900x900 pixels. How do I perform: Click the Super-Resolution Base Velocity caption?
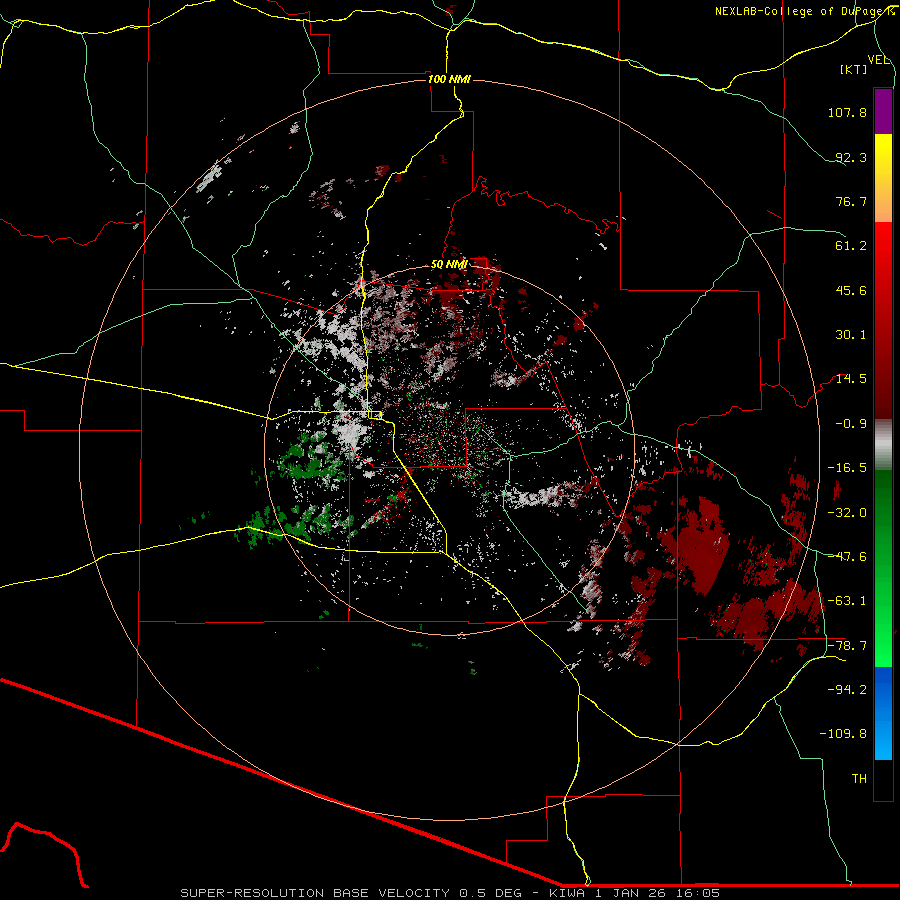(449, 893)
